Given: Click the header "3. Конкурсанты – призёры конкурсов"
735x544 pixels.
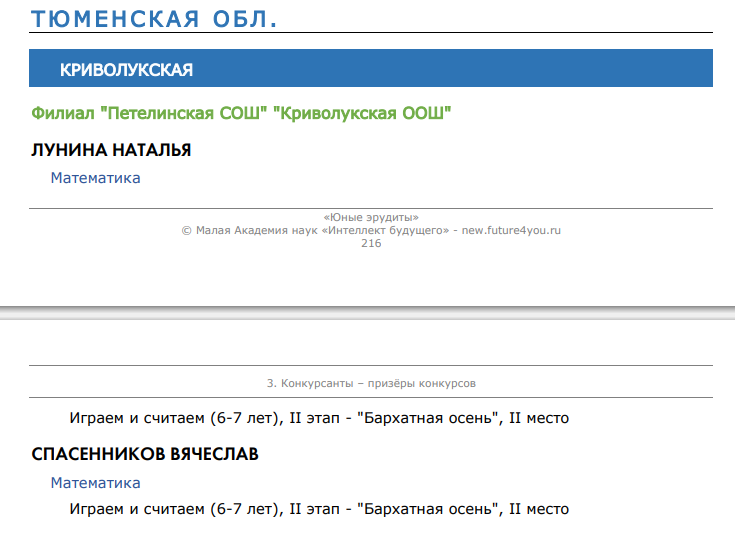Looking at the screenshot, I should click(x=371, y=383).
